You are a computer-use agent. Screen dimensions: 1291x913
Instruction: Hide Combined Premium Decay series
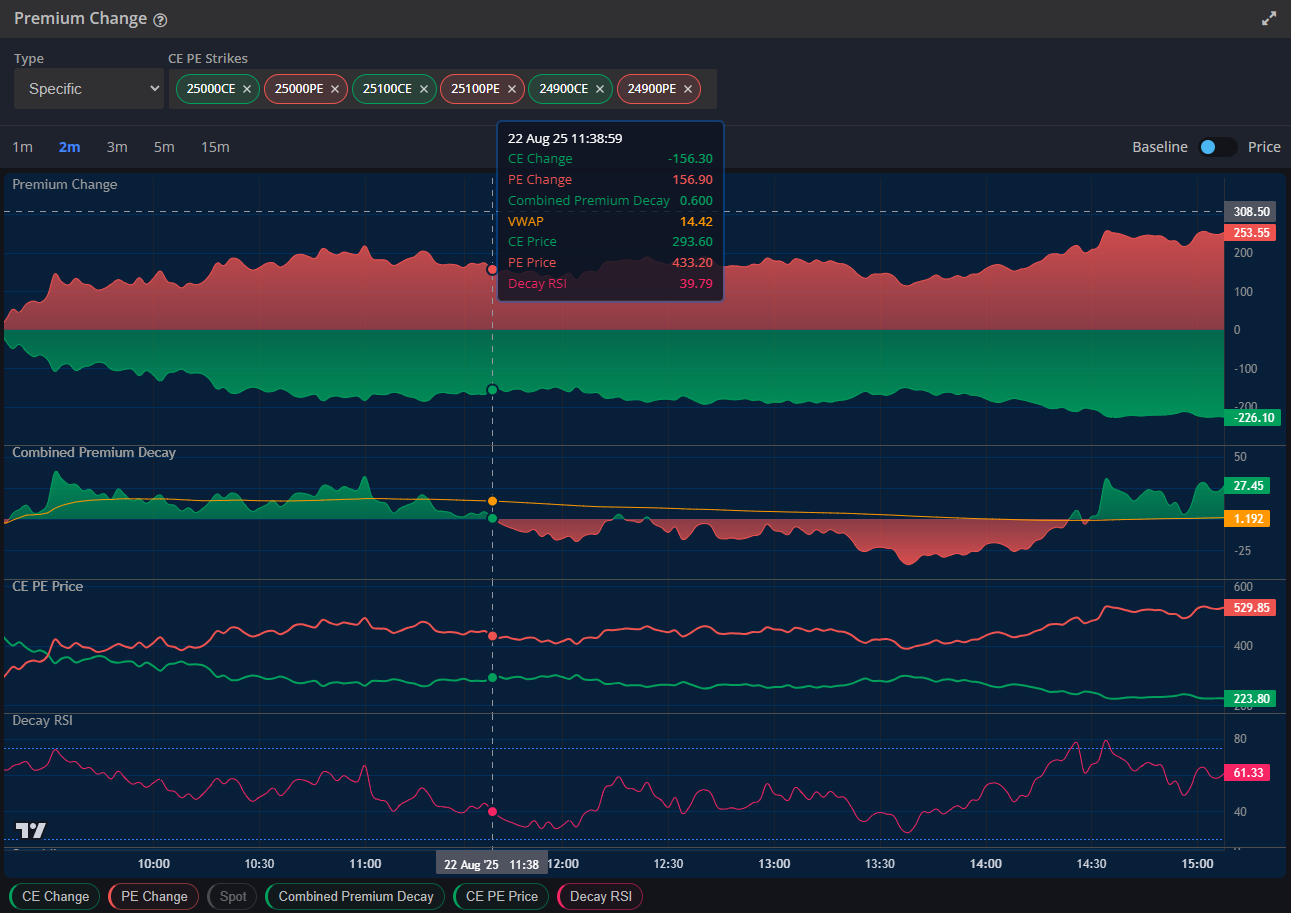355,896
